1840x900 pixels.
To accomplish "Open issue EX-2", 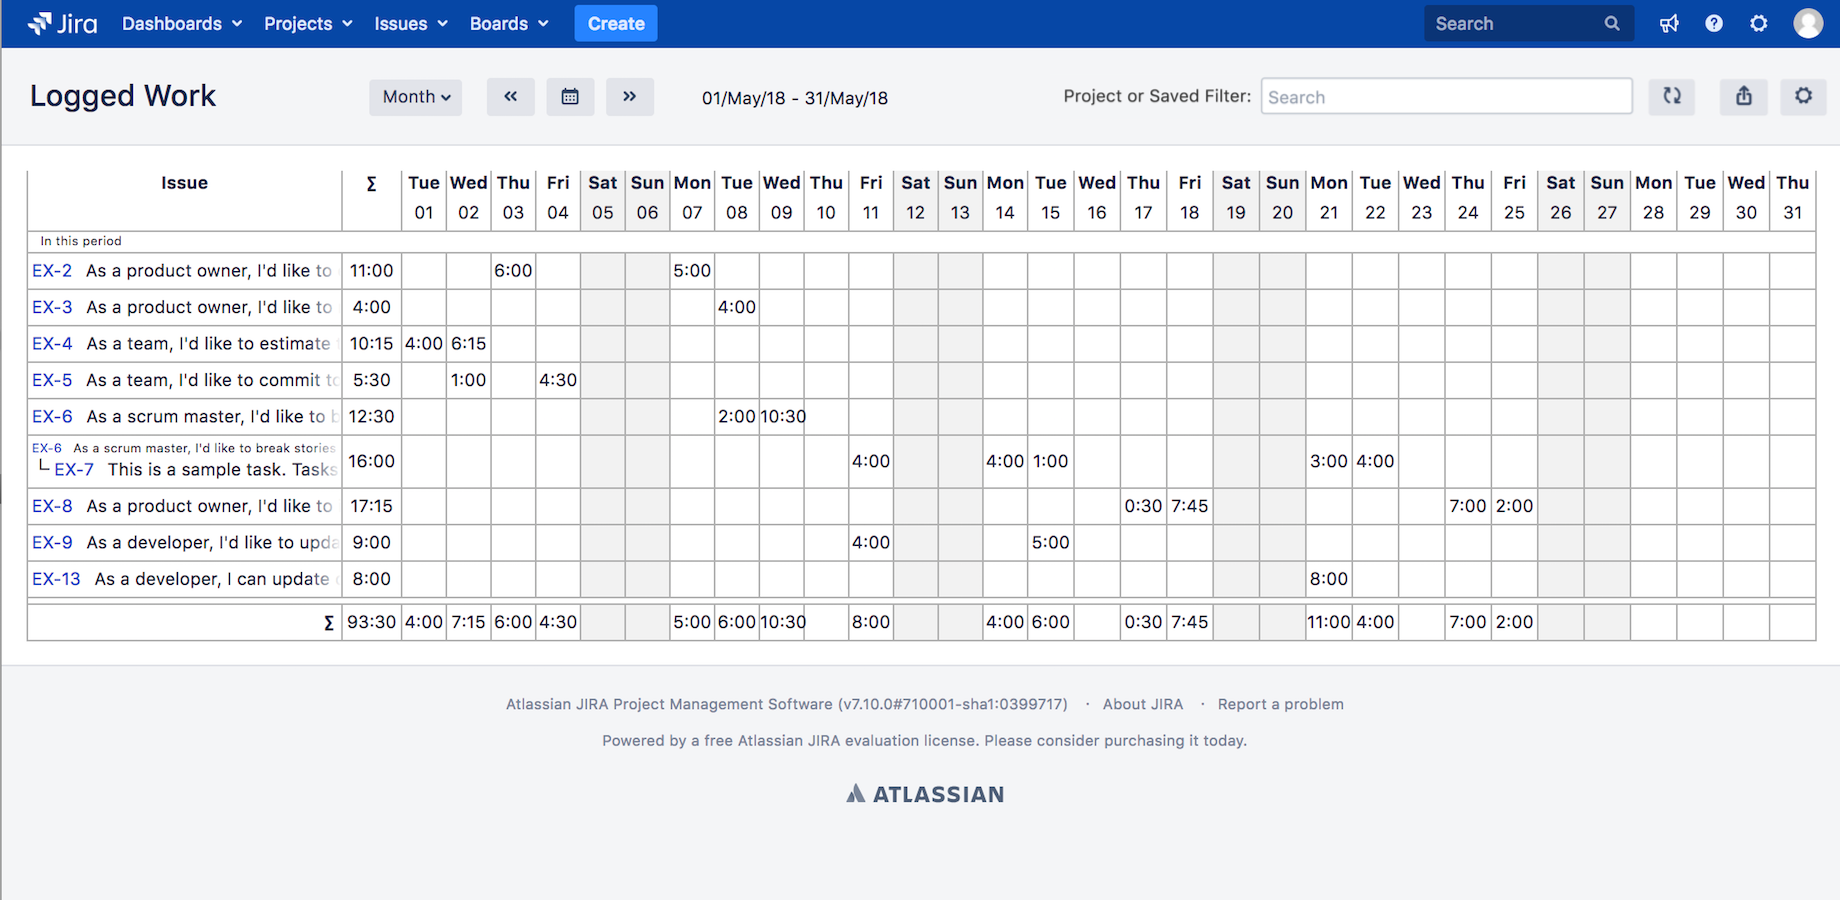I will click(52, 270).
